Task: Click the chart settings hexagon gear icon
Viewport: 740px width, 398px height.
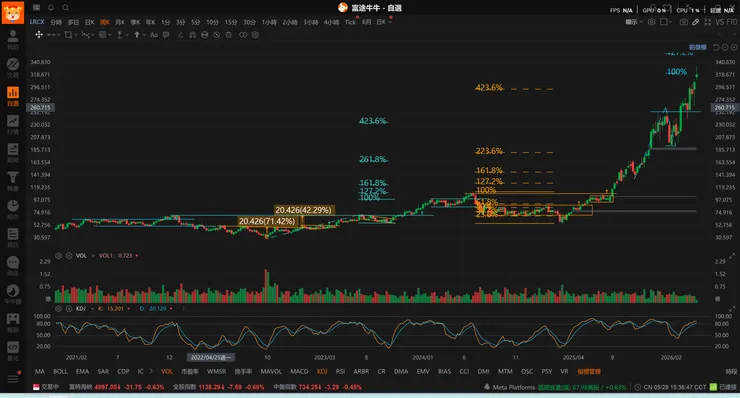Action: [x=651, y=22]
